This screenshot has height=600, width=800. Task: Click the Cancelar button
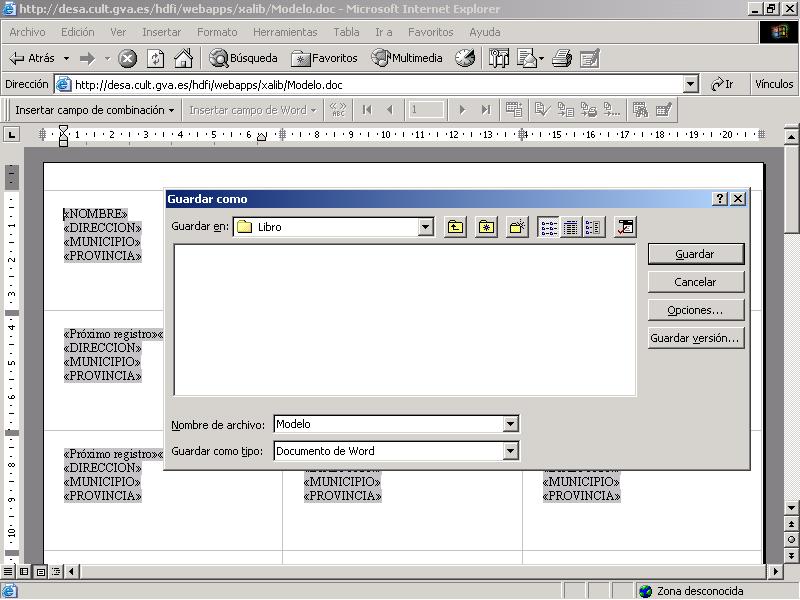click(x=695, y=282)
